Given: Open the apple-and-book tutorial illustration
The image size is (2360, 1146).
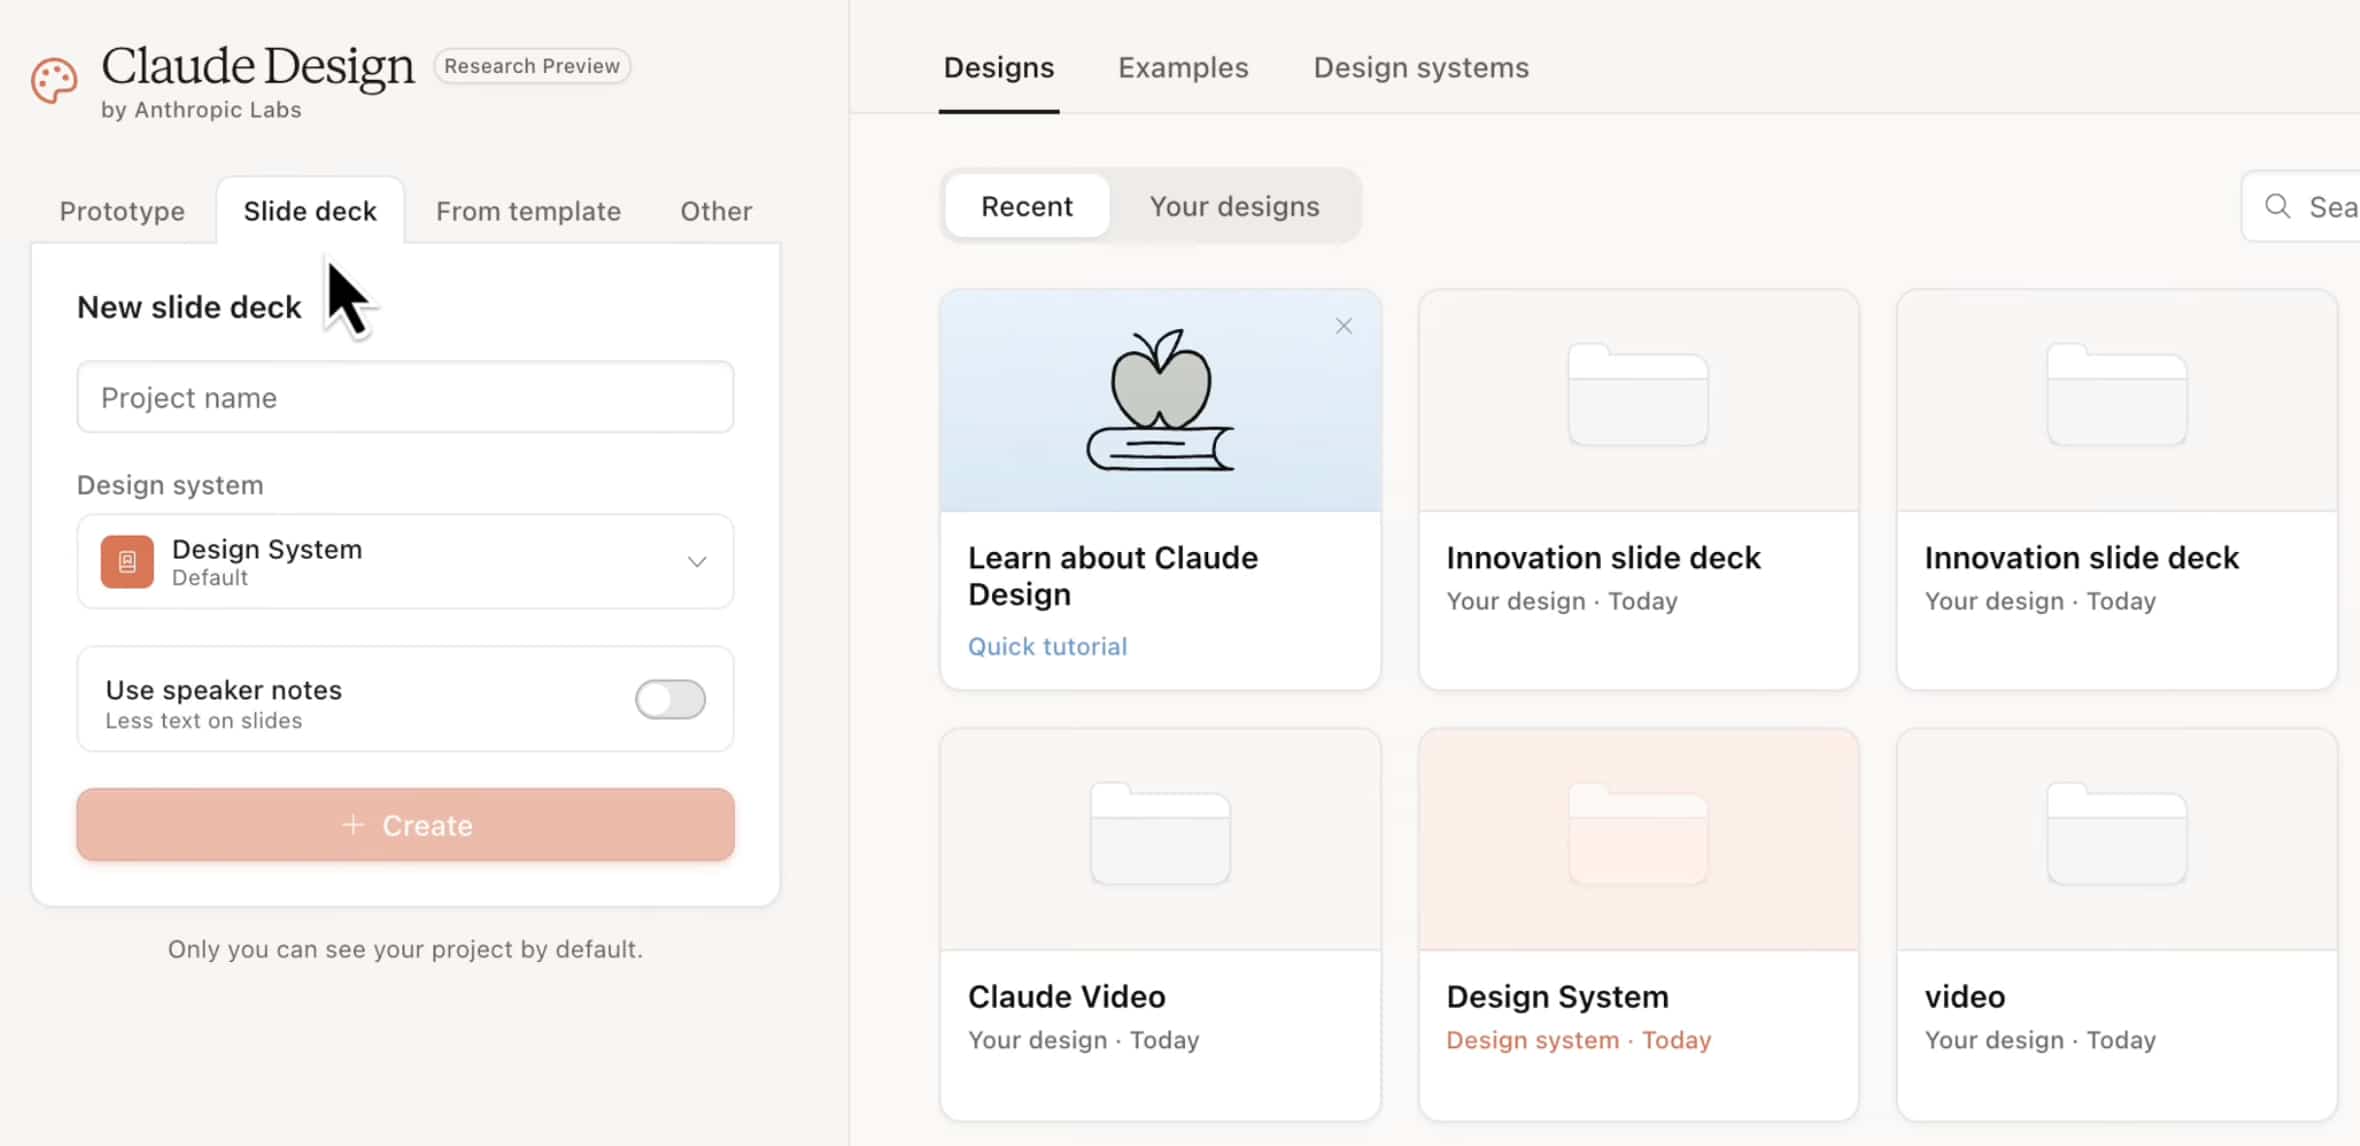Looking at the screenshot, I should (x=1160, y=400).
